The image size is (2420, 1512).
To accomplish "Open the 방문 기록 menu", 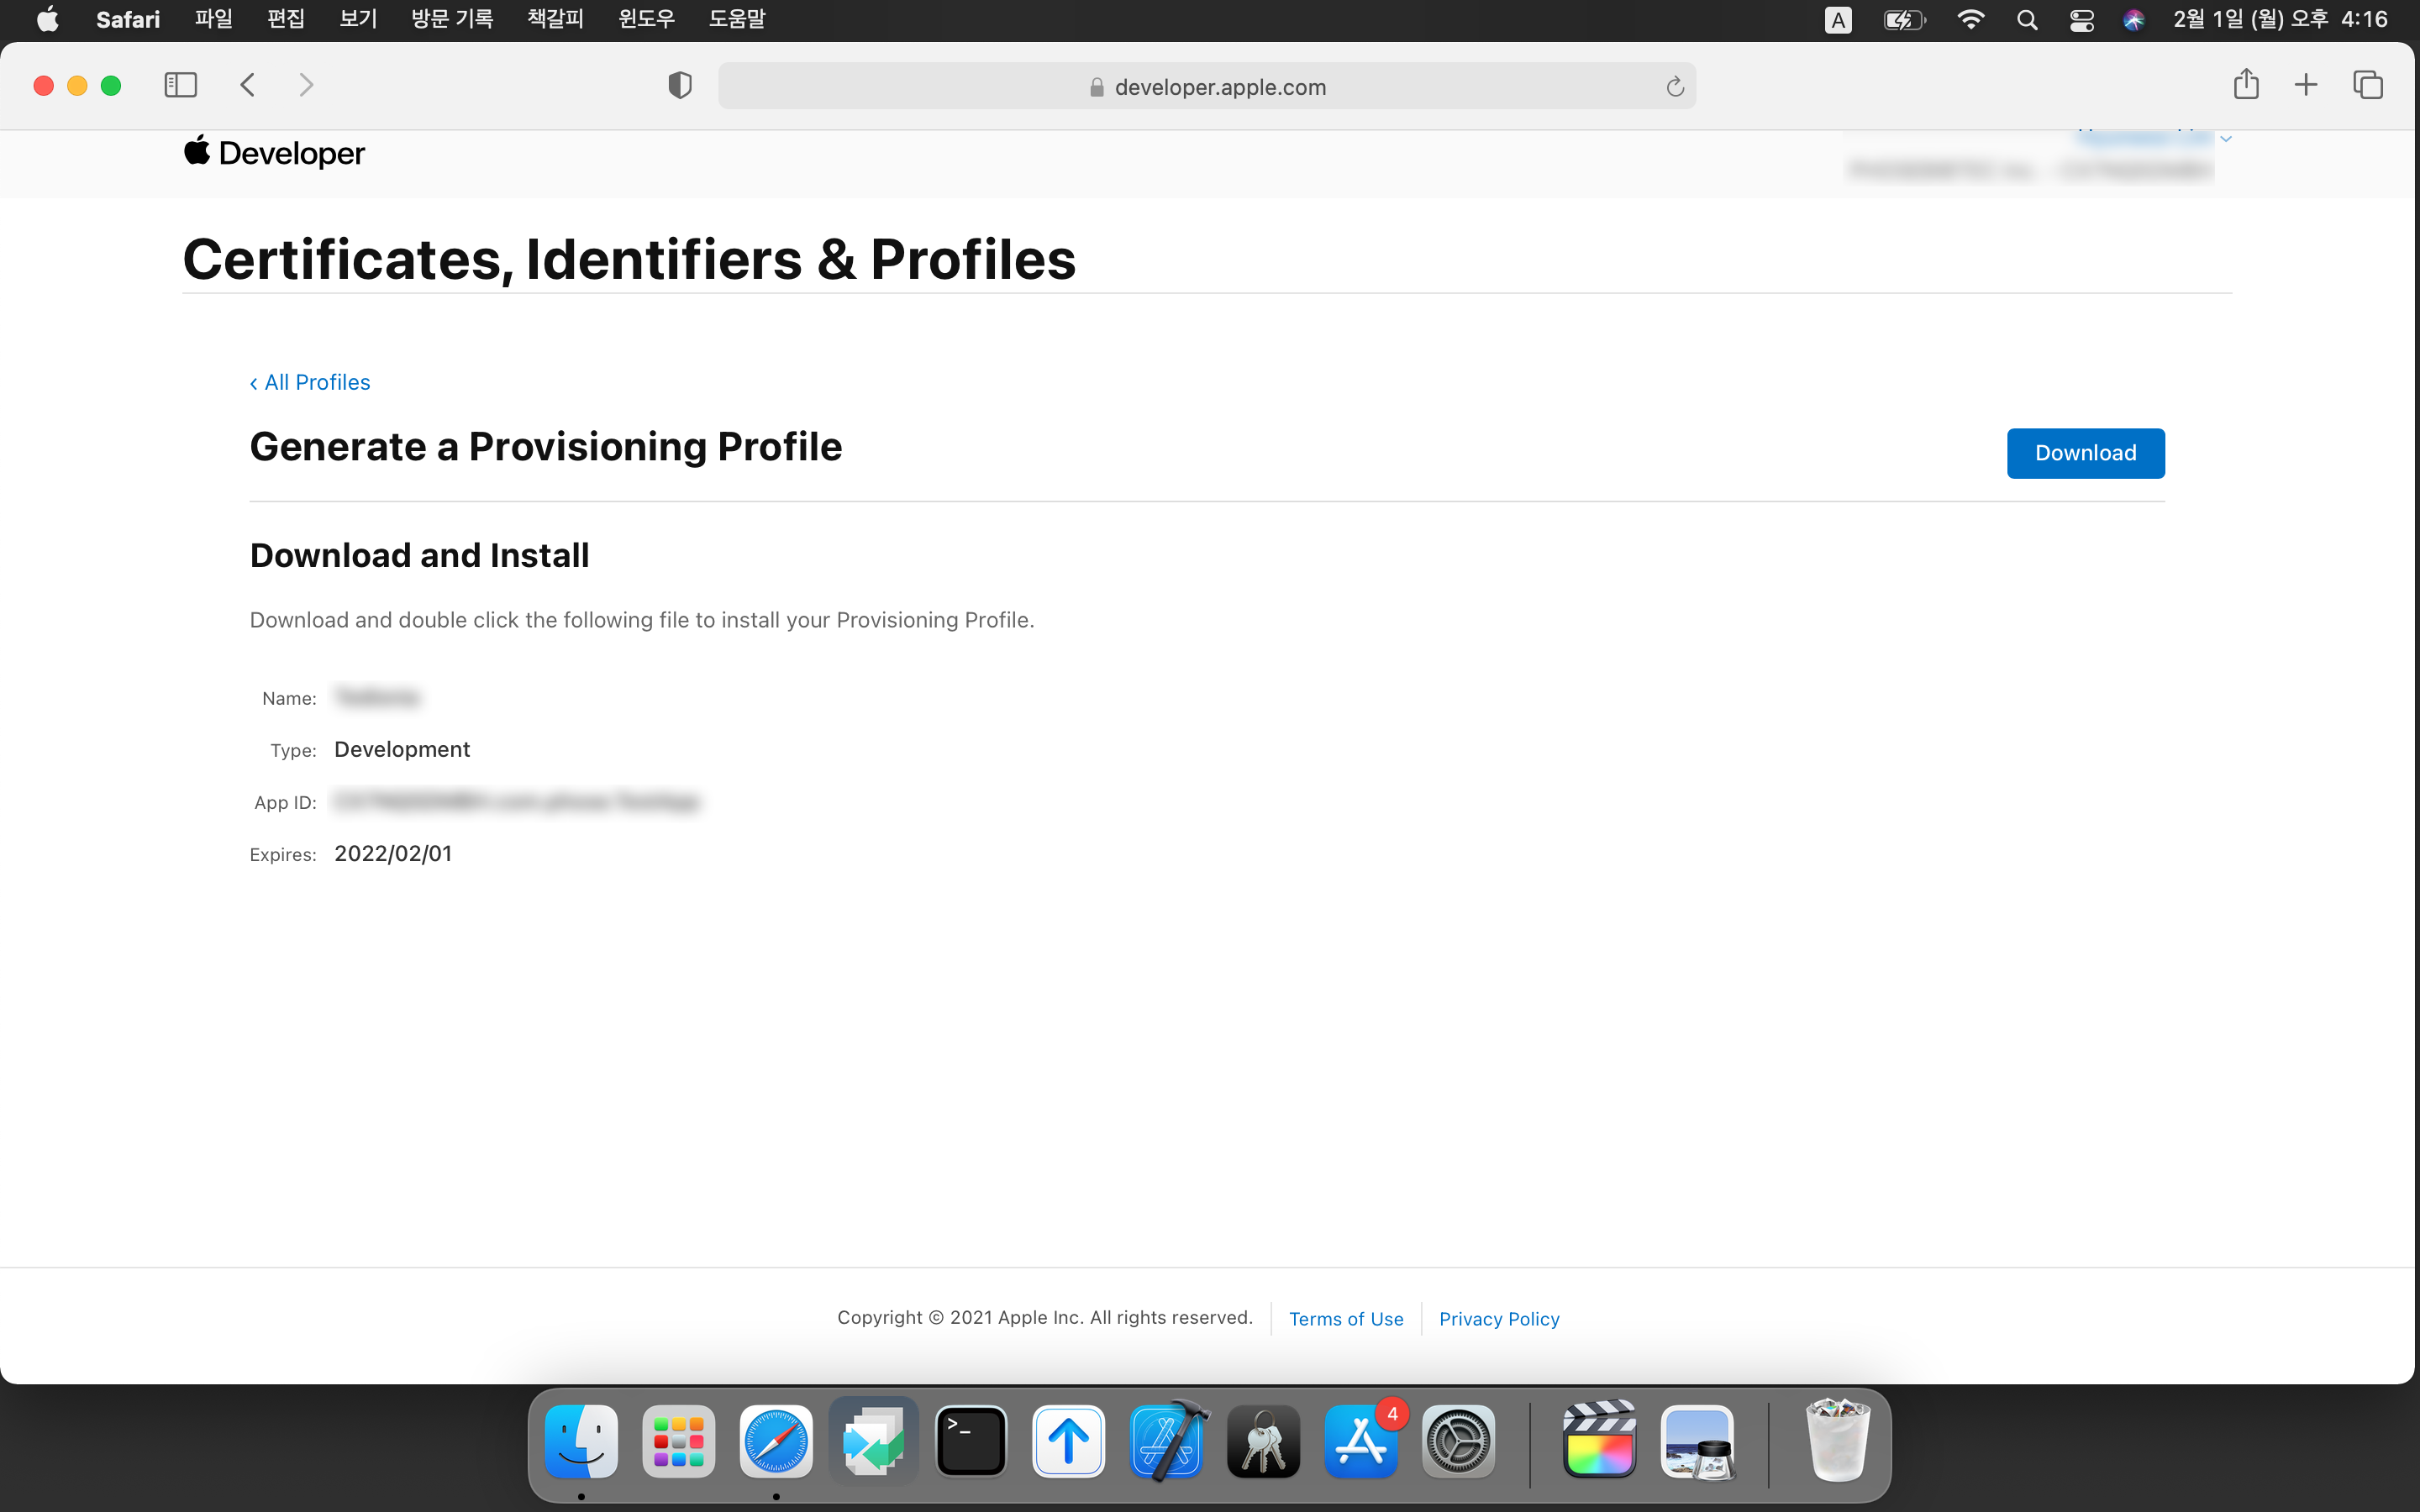I will (x=452, y=19).
